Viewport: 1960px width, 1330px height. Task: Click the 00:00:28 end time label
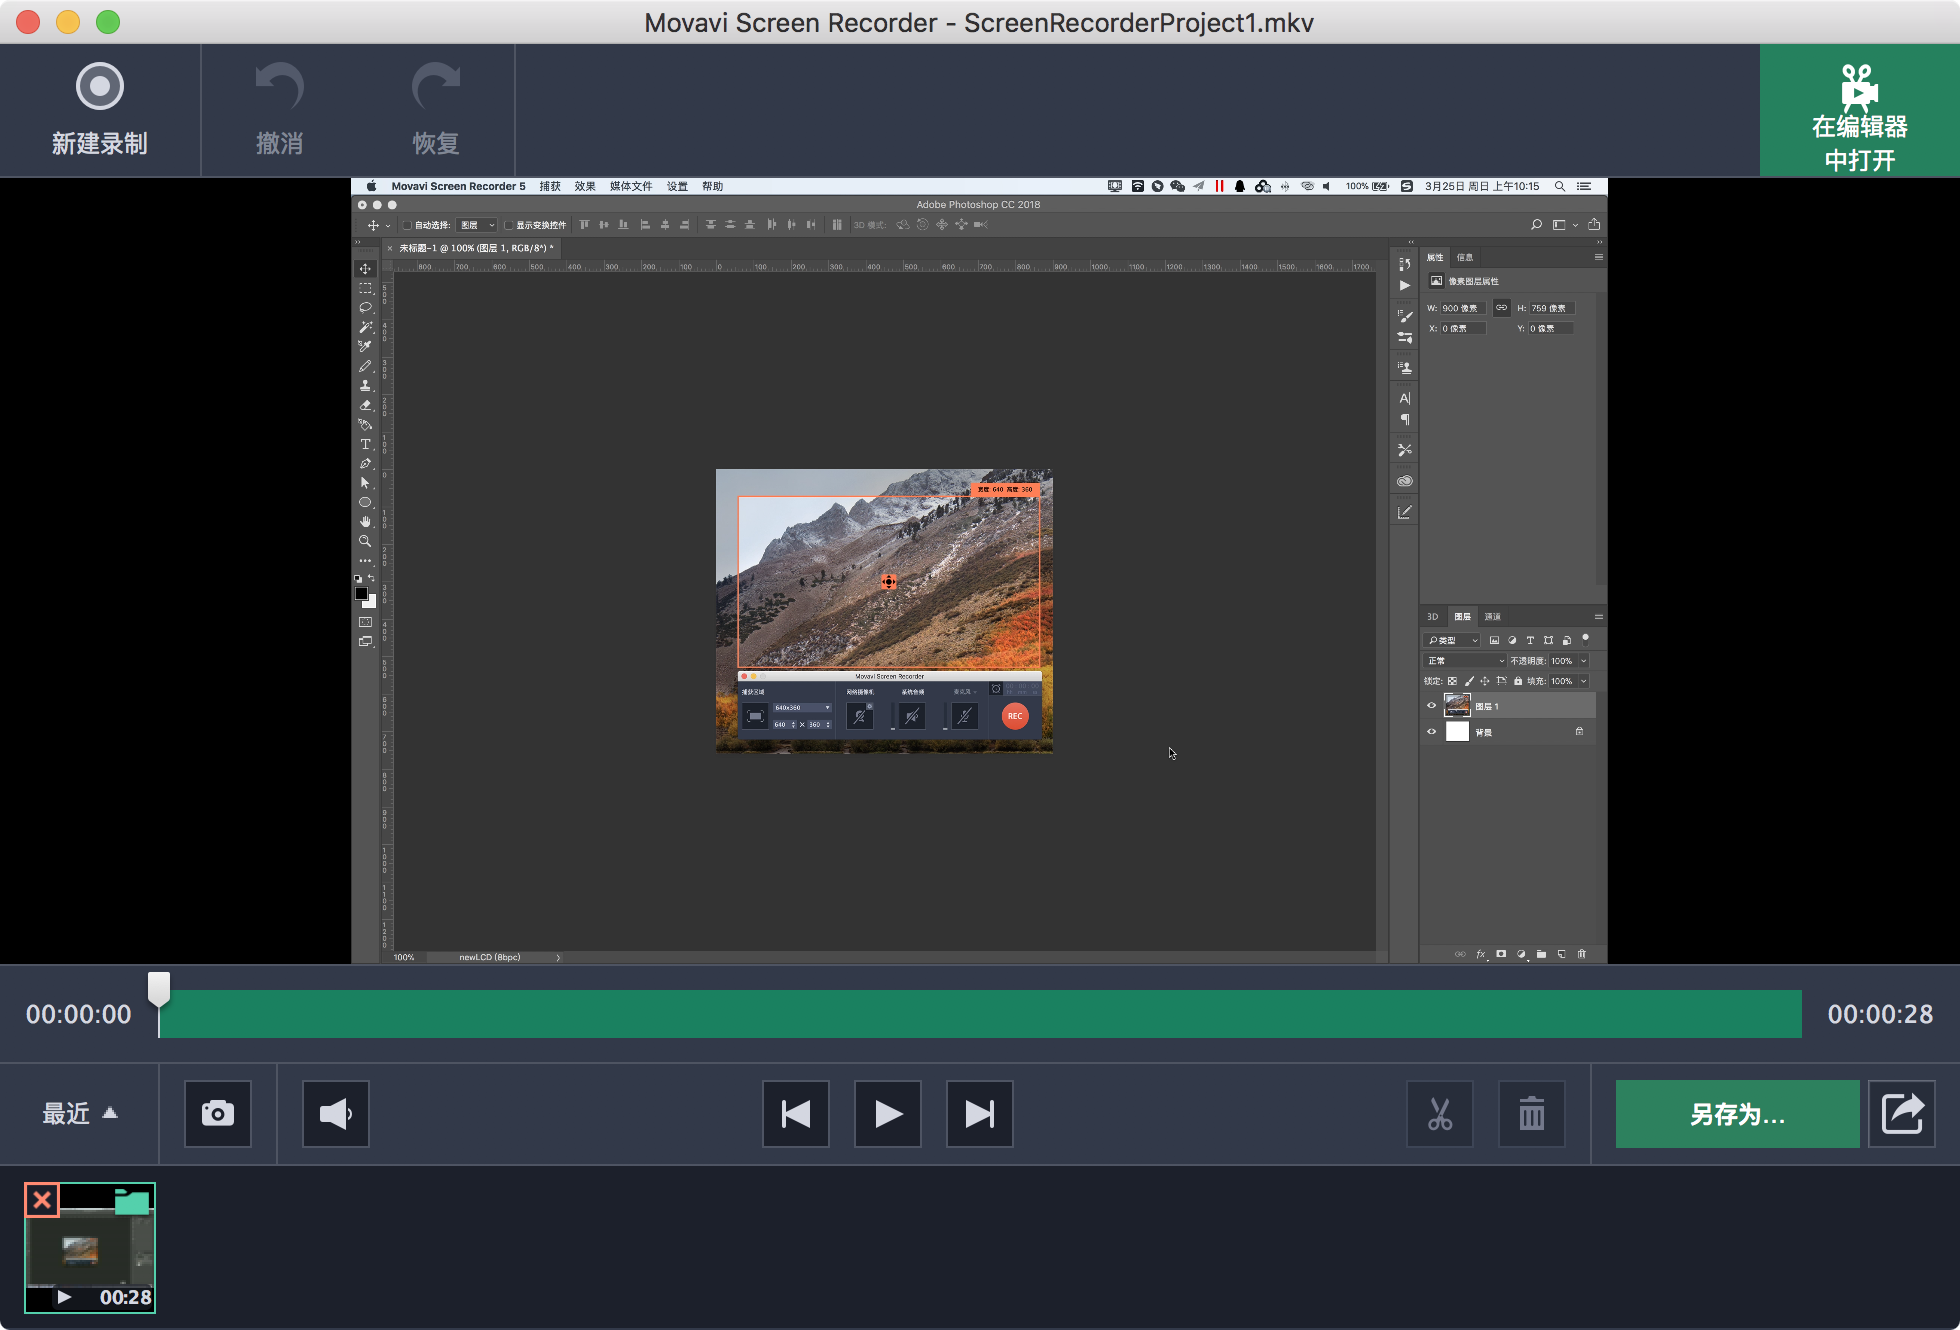(1880, 1014)
